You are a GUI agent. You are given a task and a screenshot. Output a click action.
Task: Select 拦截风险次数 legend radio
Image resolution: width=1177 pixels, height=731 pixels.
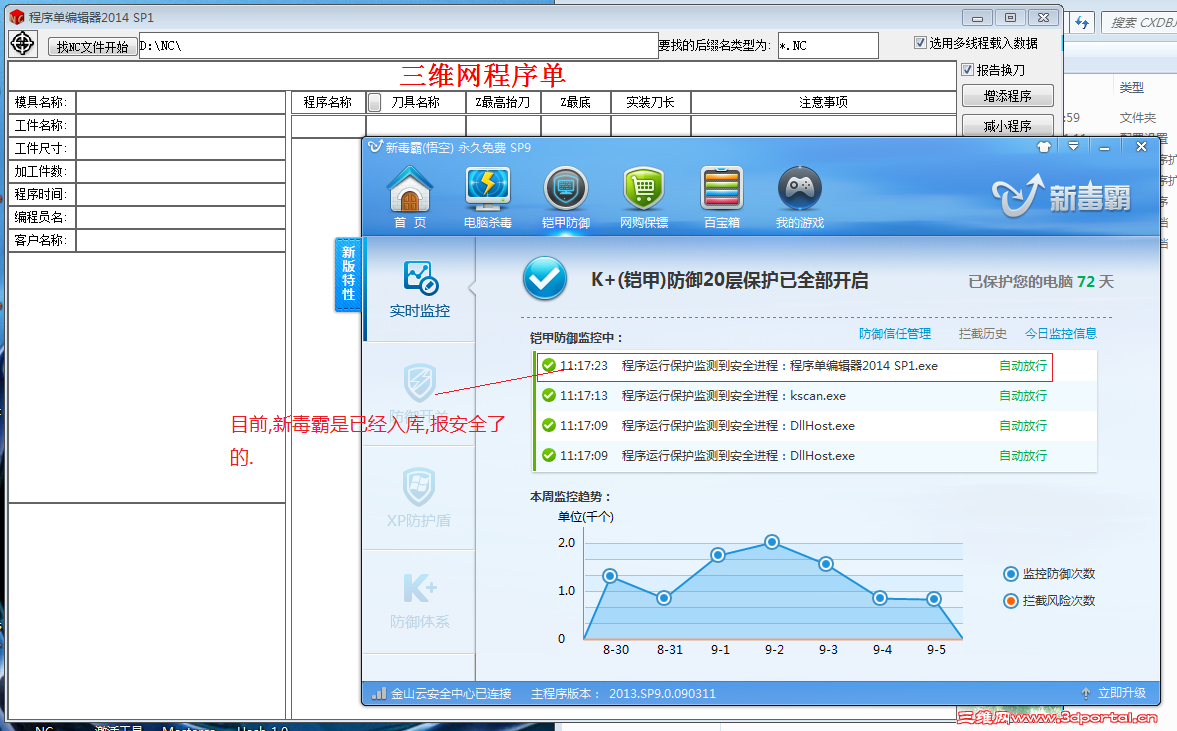pyautogui.click(x=1010, y=601)
